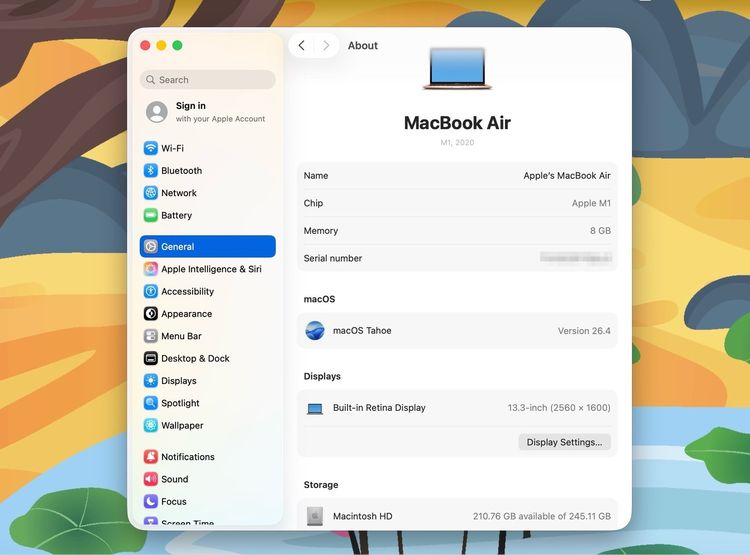Select the Desktop & Dock icon
Screen dimensions: 750x555
point(151,358)
